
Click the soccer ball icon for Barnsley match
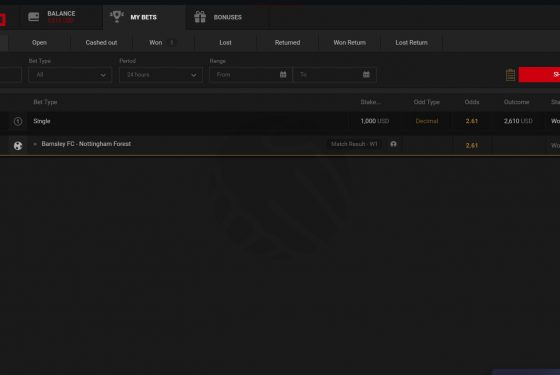point(18,145)
